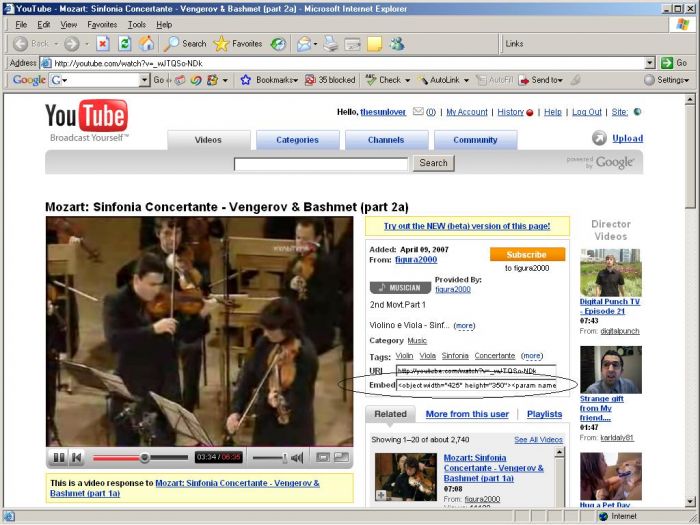Viewport: 700px width, 525px height.
Task: Click the Send to toolbar button
Action: pyautogui.click(x=541, y=80)
